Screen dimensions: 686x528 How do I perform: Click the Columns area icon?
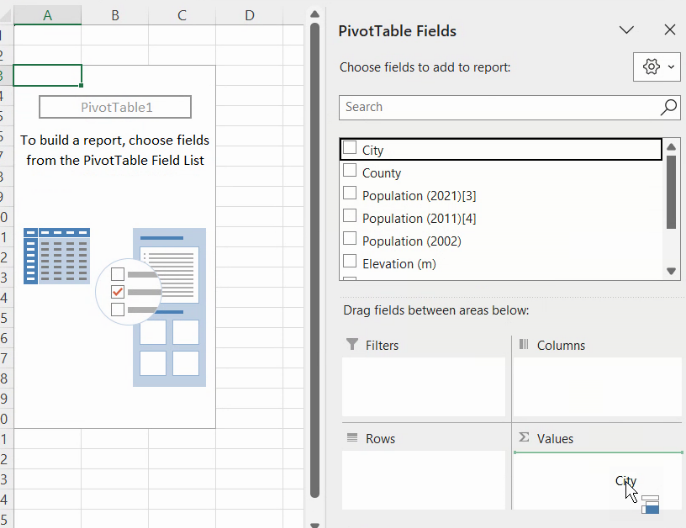click(523, 345)
